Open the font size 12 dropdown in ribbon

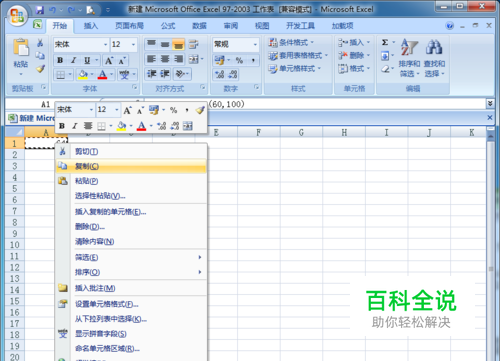click(x=133, y=44)
